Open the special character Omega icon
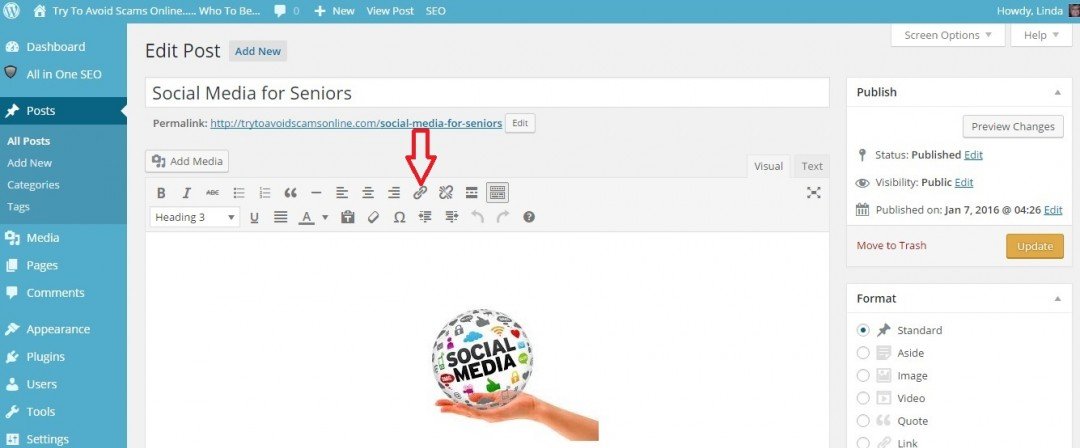This screenshot has width=1080, height=448. point(399,217)
